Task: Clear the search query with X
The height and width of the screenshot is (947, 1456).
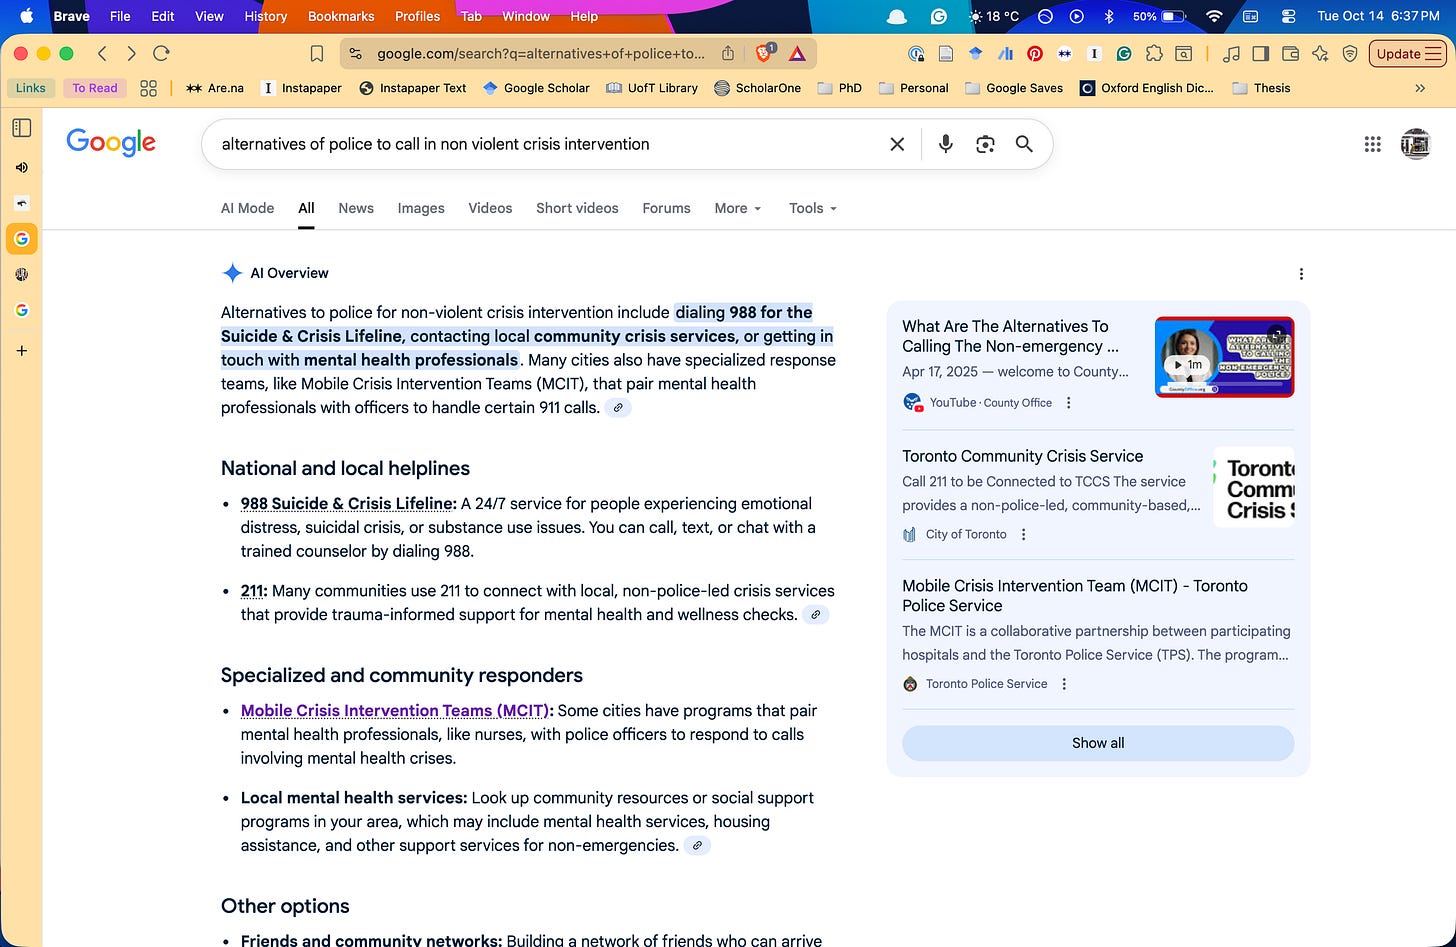Action: (x=897, y=144)
